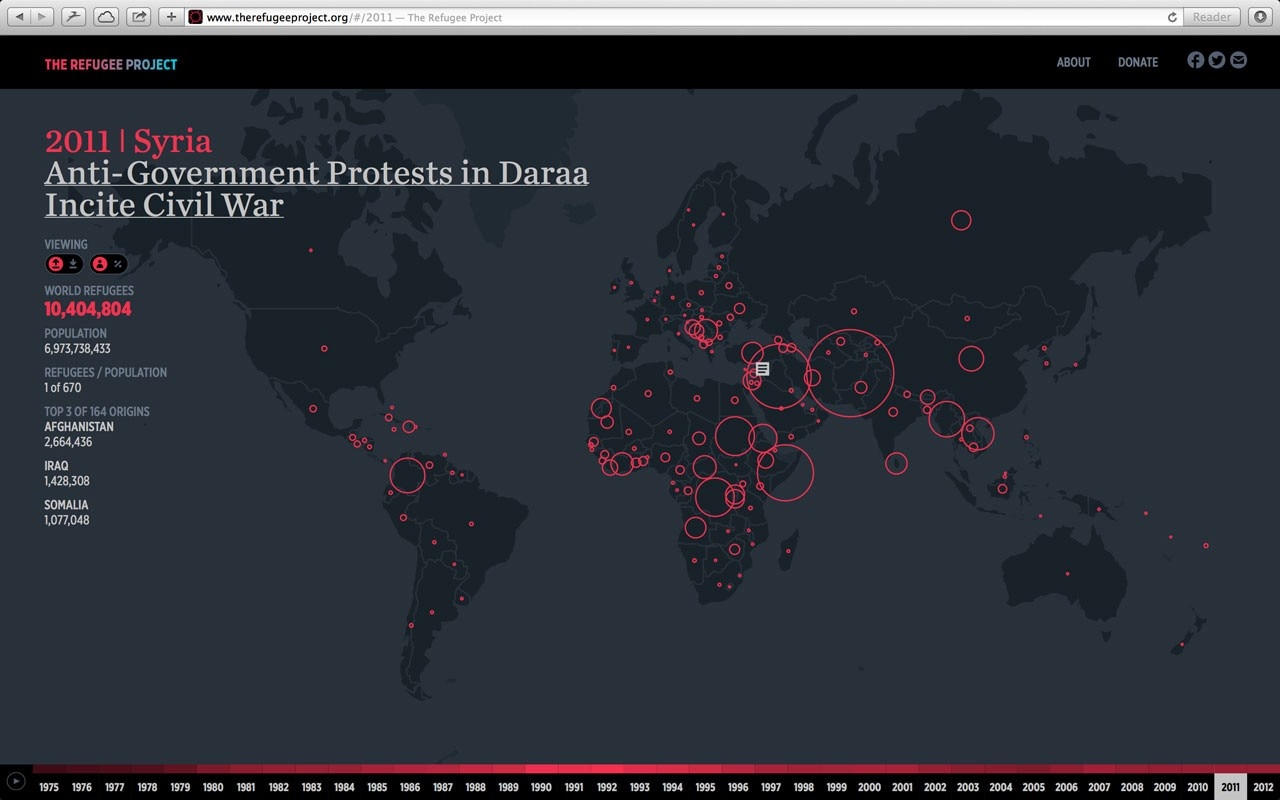Share the site on Facebook
The image size is (1280, 800).
pos(1195,60)
